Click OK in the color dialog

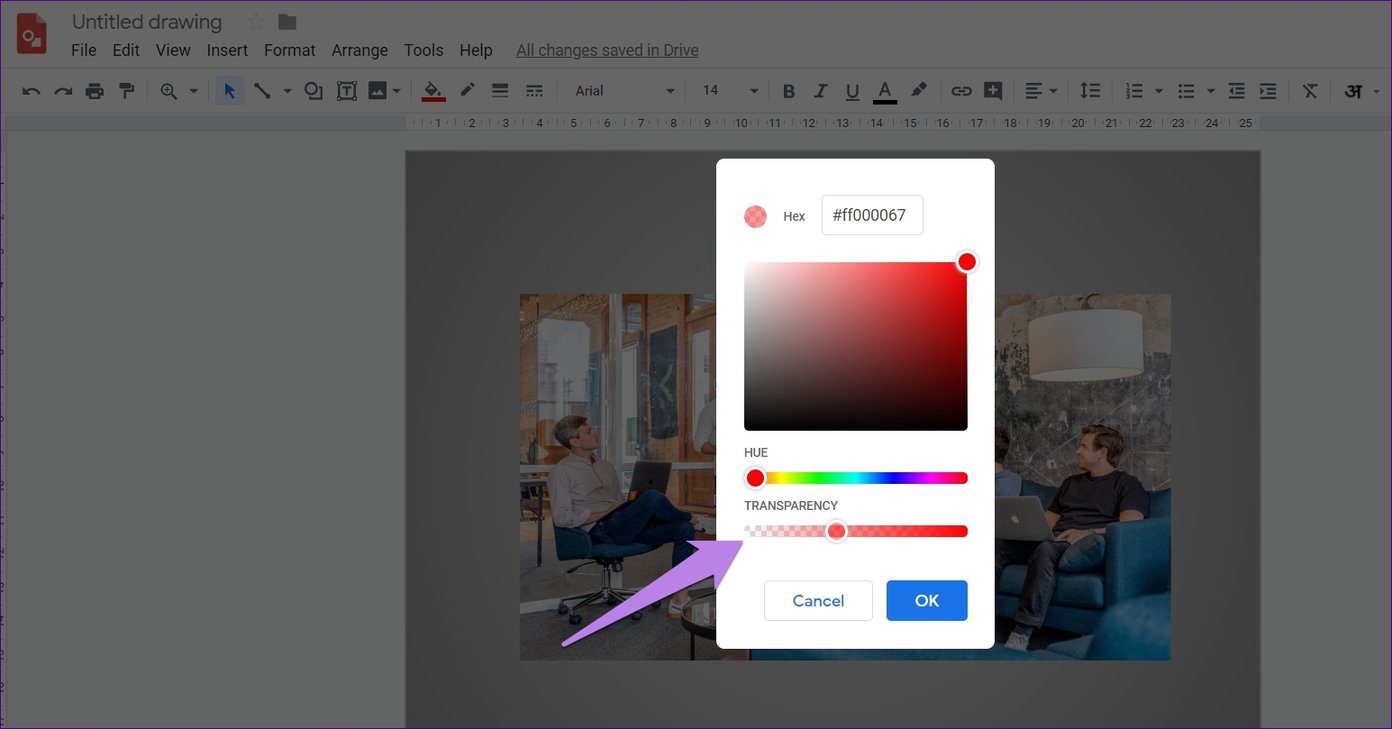[x=927, y=600]
